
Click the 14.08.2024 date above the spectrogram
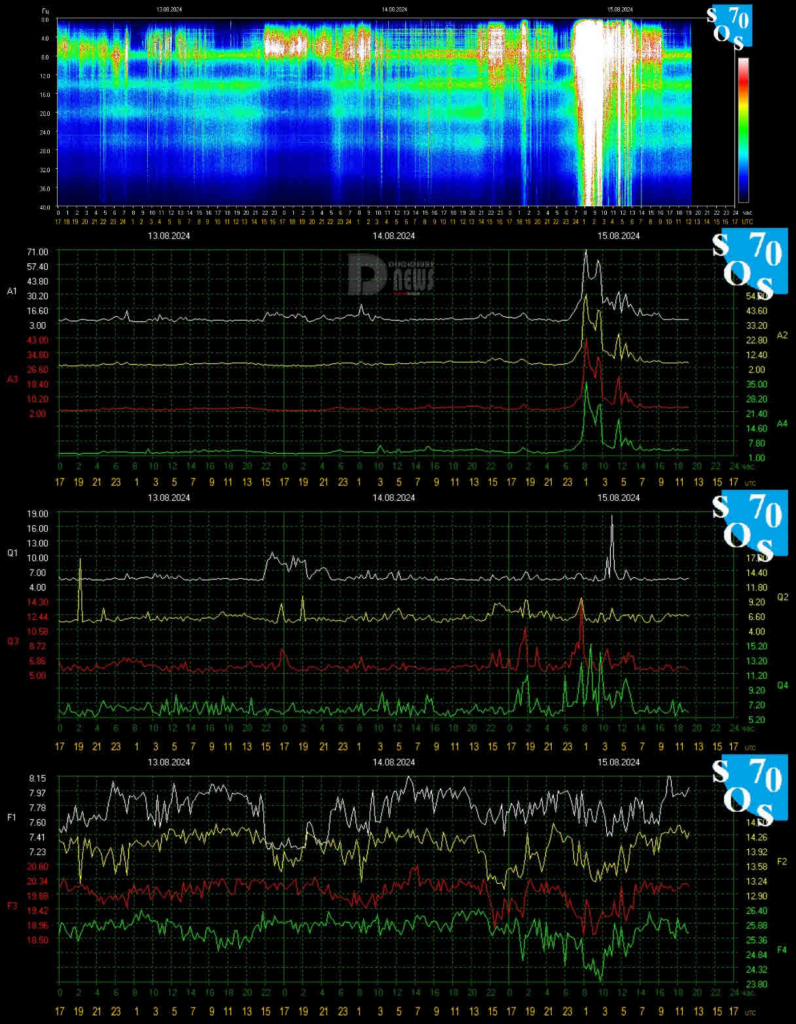tap(395, 9)
